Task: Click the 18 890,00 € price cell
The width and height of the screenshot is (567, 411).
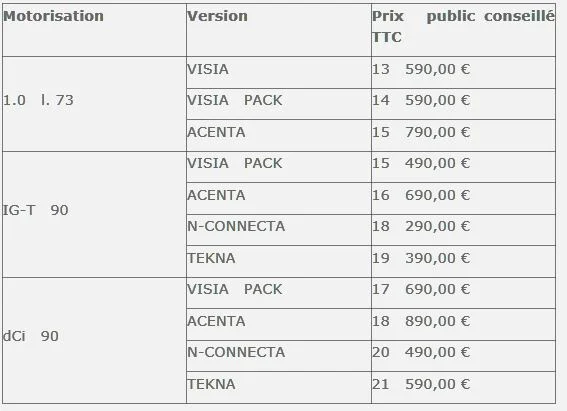Action: click(x=464, y=325)
